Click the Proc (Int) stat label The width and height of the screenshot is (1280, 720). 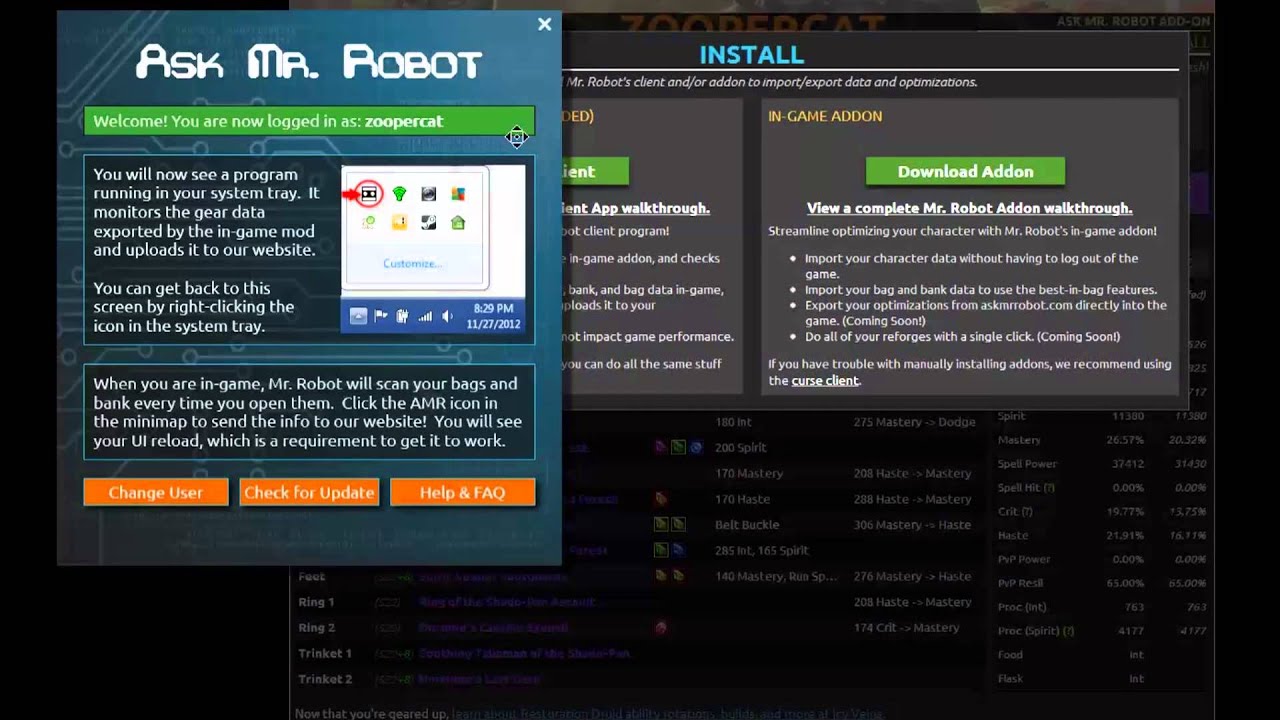(x=1022, y=607)
